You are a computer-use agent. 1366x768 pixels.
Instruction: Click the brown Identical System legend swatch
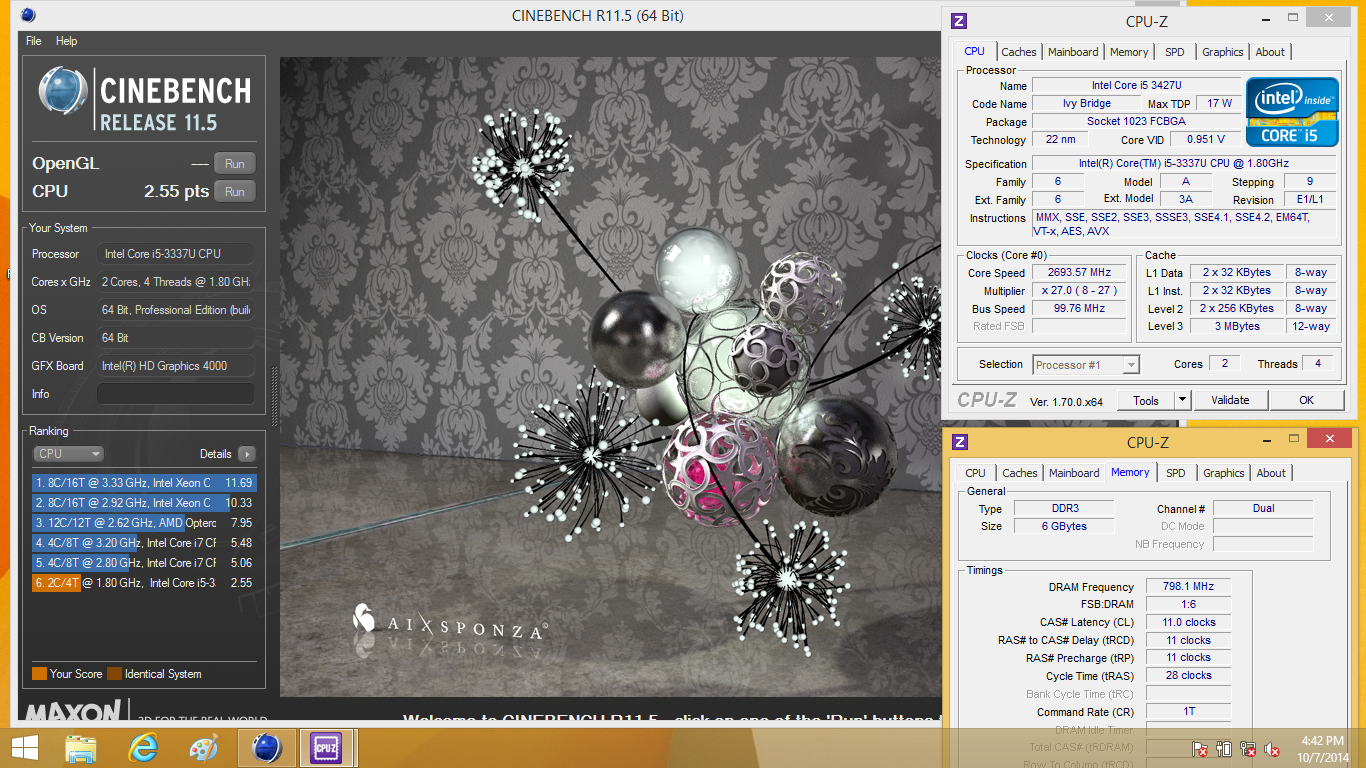tap(114, 674)
